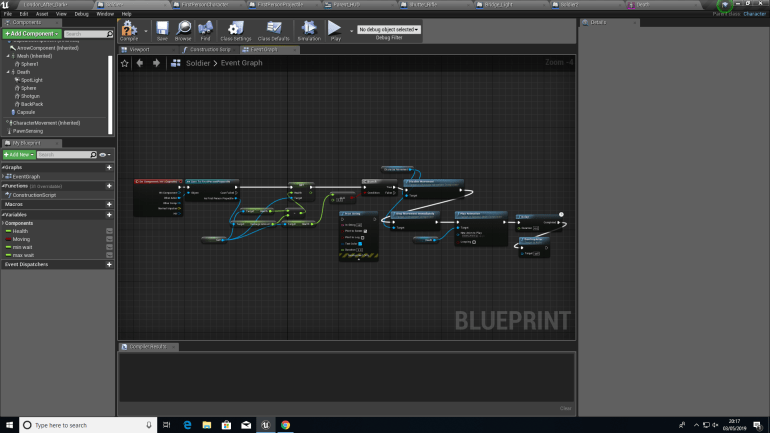Save the Soldier blueprint

coord(162,30)
